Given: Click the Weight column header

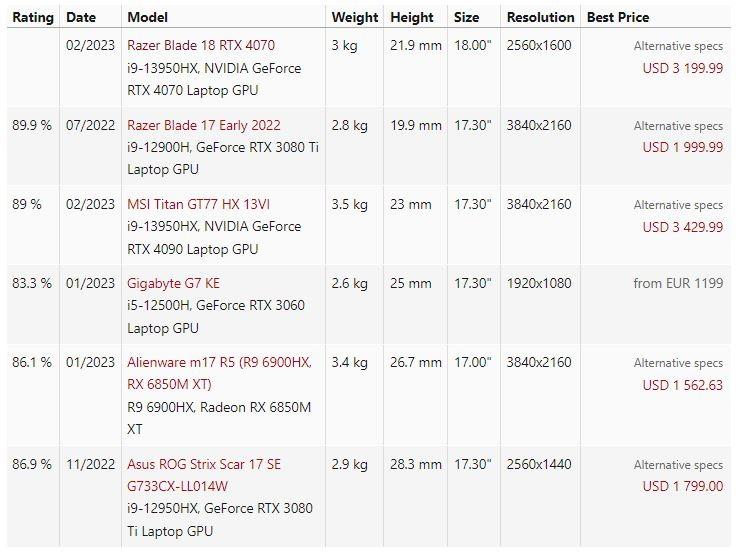Looking at the screenshot, I should click(x=355, y=17).
